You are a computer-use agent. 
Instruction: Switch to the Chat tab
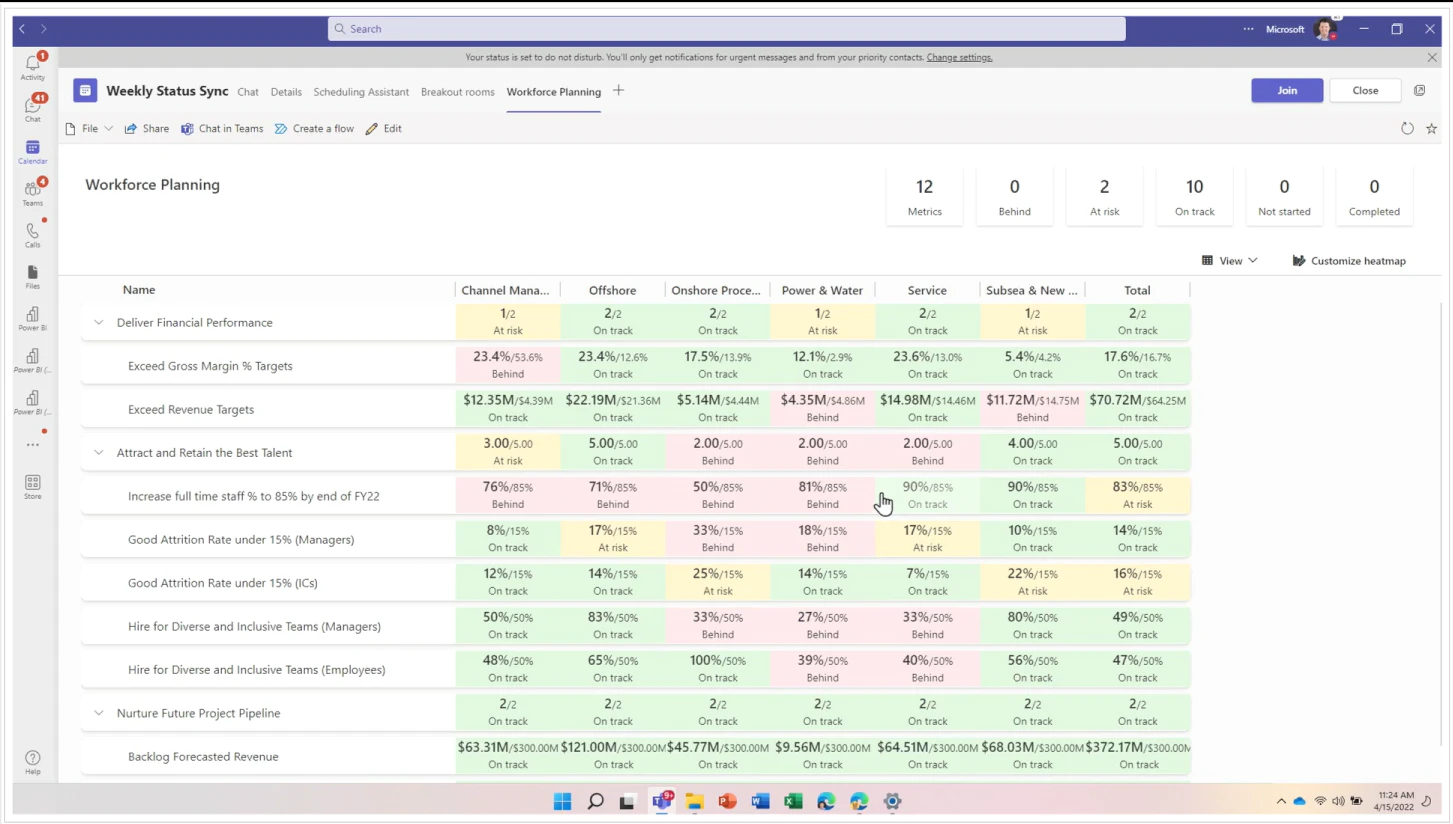coord(248,91)
